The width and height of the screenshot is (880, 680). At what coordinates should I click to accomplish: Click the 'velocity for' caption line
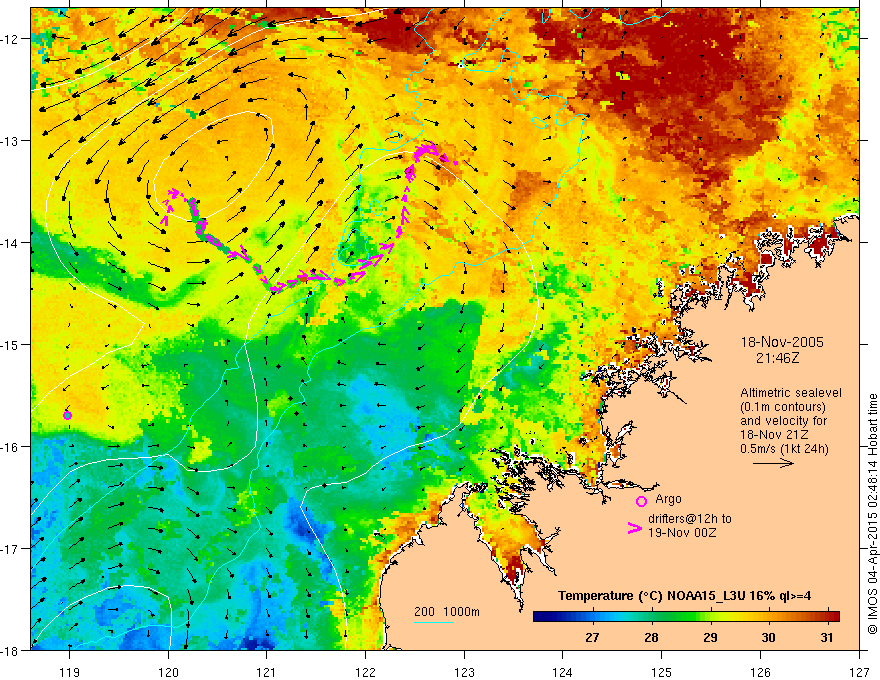tap(783, 421)
